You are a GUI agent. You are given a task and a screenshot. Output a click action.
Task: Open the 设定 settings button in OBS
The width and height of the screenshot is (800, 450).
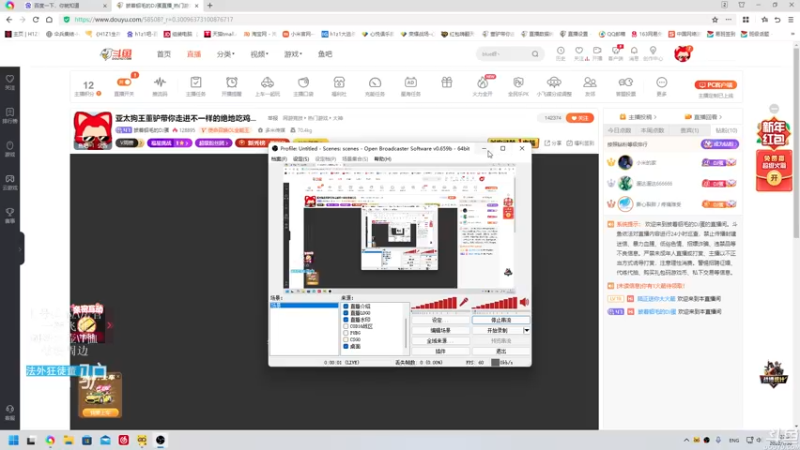point(440,320)
